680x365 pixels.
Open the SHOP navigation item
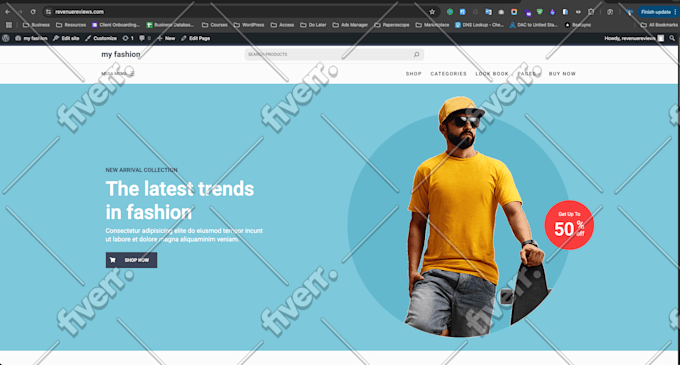click(x=414, y=74)
